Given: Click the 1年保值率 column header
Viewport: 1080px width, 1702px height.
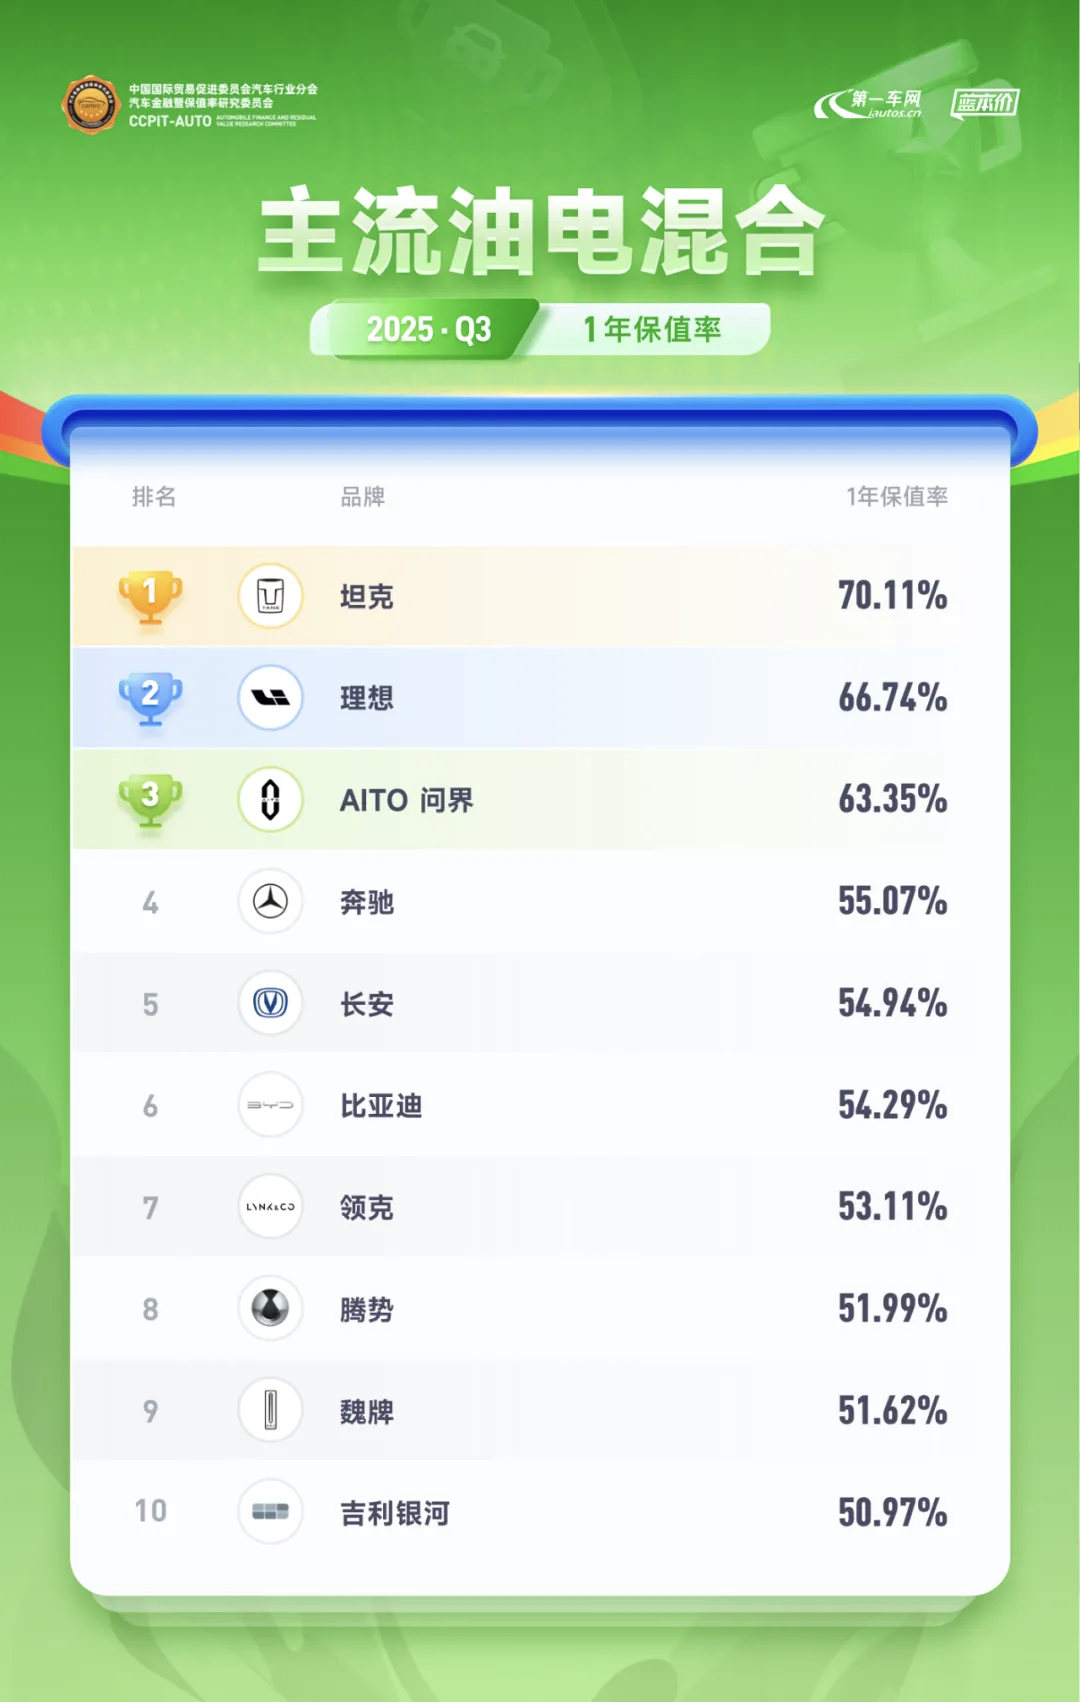Looking at the screenshot, I should click(x=897, y=497).
